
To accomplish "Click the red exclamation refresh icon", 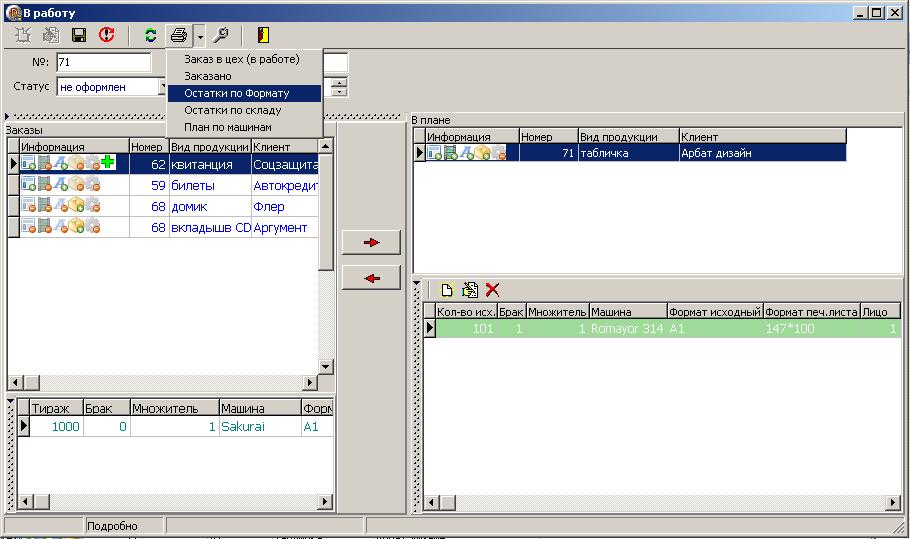I will coord(106,35).
